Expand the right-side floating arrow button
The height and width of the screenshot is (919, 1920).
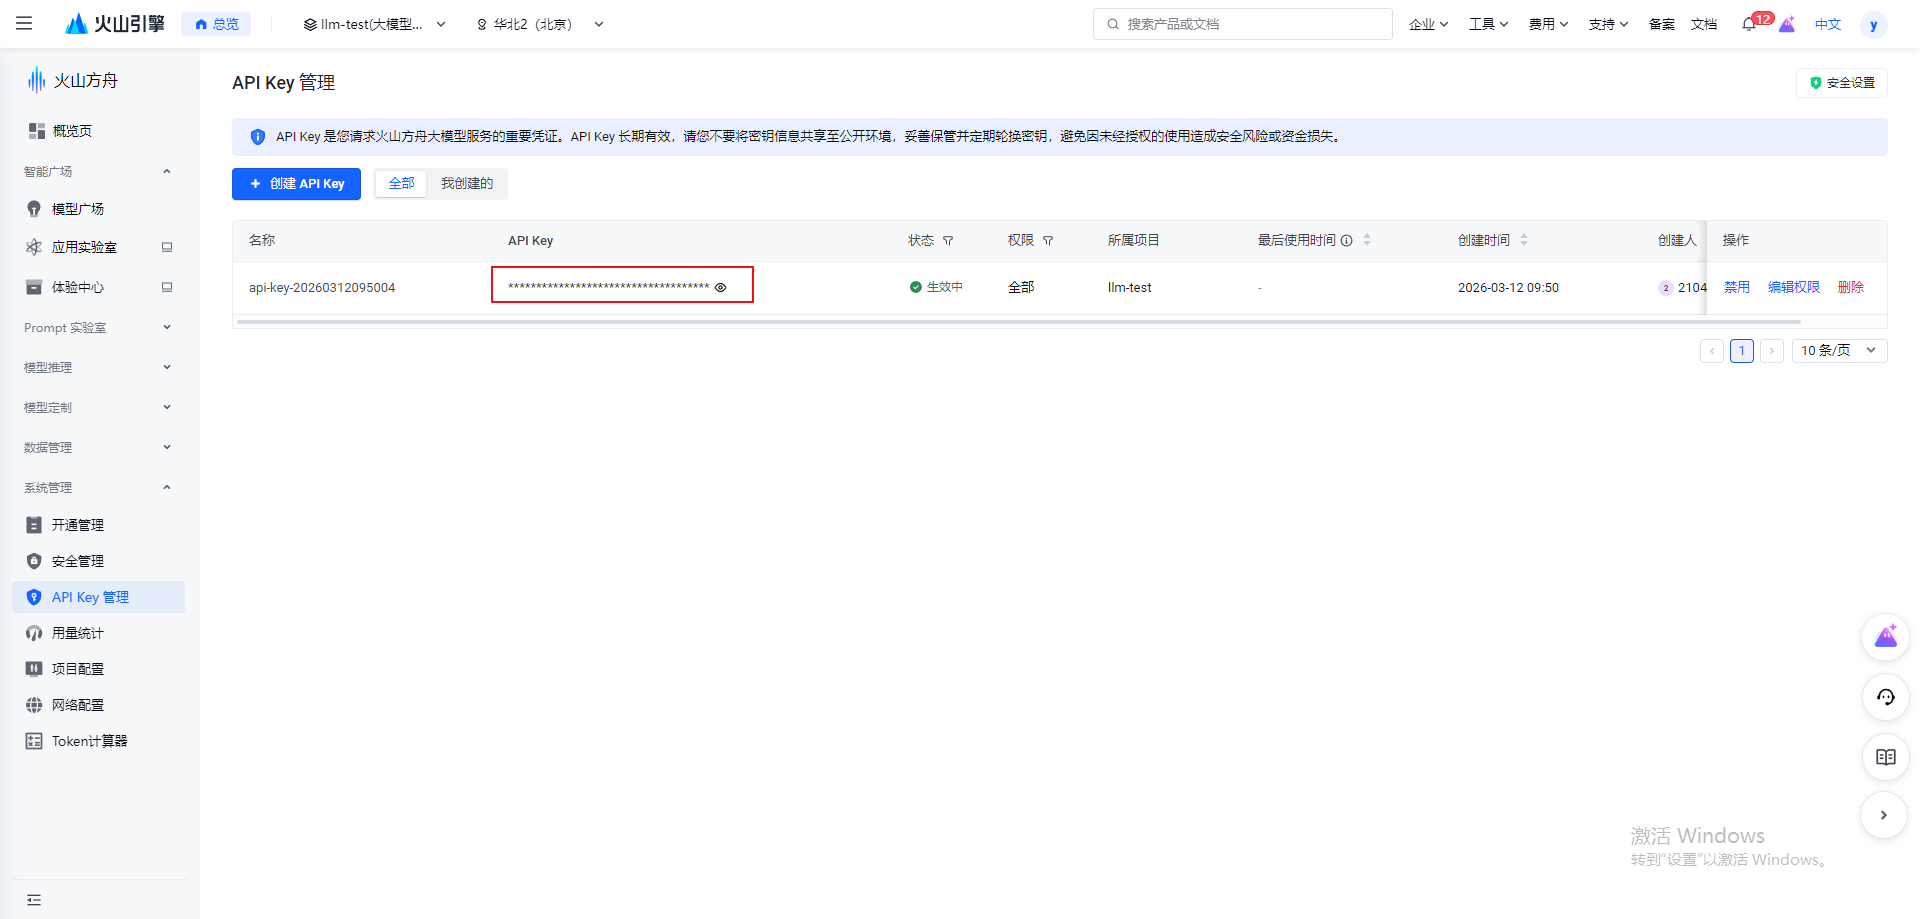(1884, 815)
